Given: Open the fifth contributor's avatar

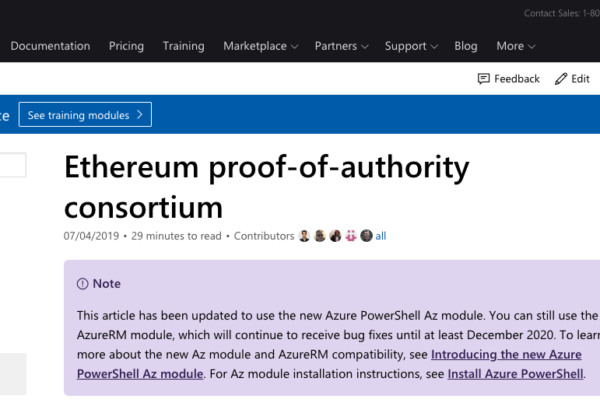Looking at the screenshot, I should click(x=366, y=236).
